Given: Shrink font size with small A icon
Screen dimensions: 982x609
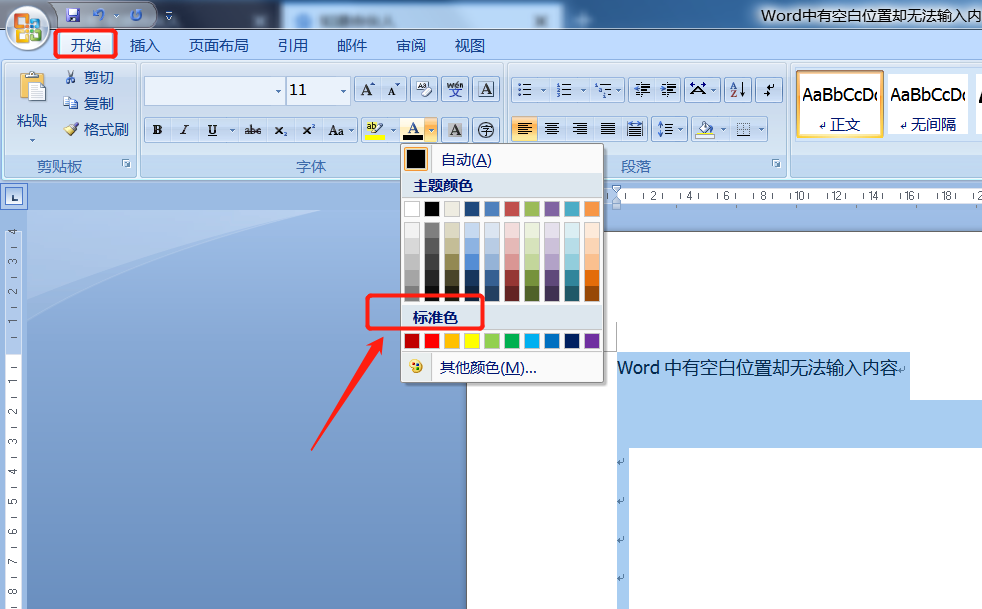Looking at the screenshot, I should (393, 90).
